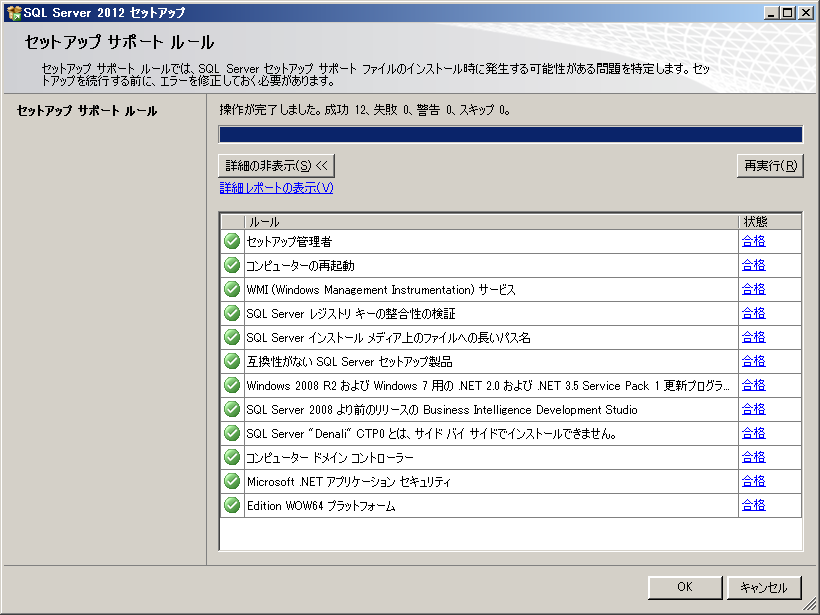Open the 詳細レポートの表示 link
Viewport: 820px width, 615px height.
(276, 188)
